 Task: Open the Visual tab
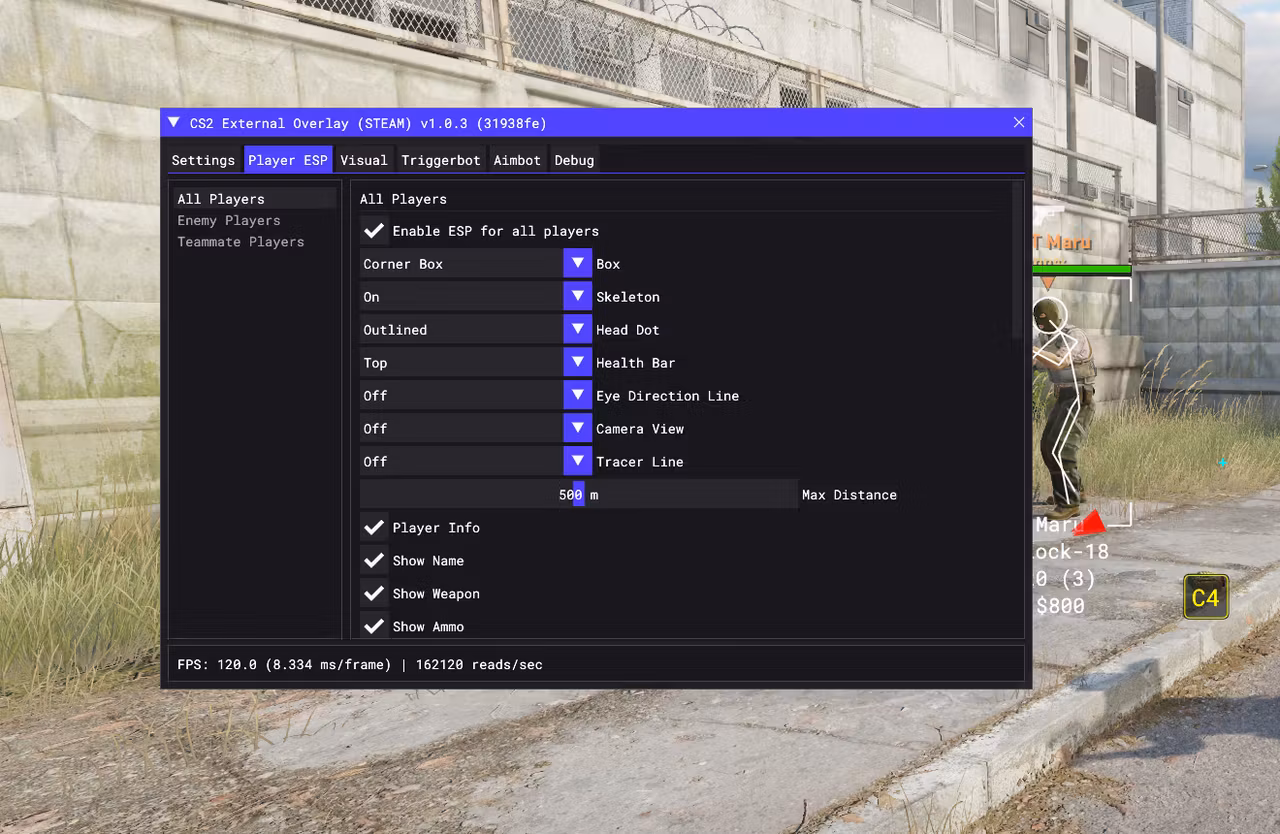coord(364,160)
